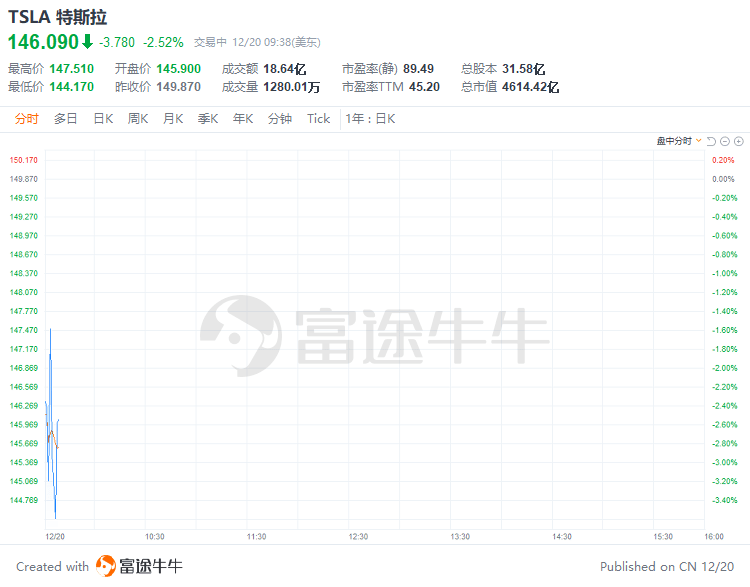Select the 月K tab
This screenshot has width=750, height=587.
pyautogui.click(x=173, y=119)
